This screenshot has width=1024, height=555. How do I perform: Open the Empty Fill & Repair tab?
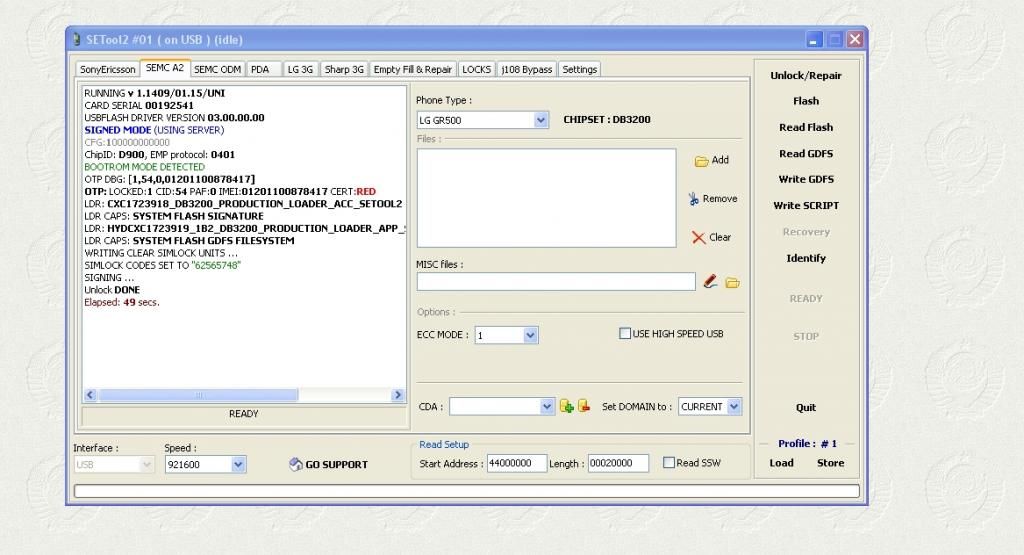(x=413, y=69)
